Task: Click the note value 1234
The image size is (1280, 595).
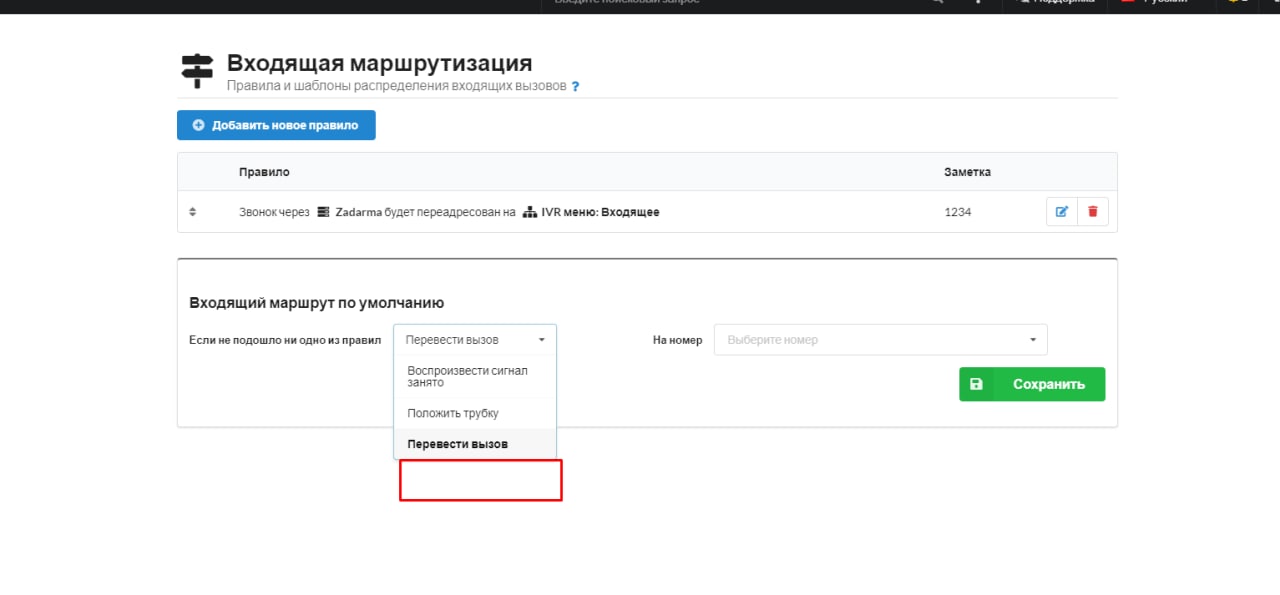Action: coord(957,212)
